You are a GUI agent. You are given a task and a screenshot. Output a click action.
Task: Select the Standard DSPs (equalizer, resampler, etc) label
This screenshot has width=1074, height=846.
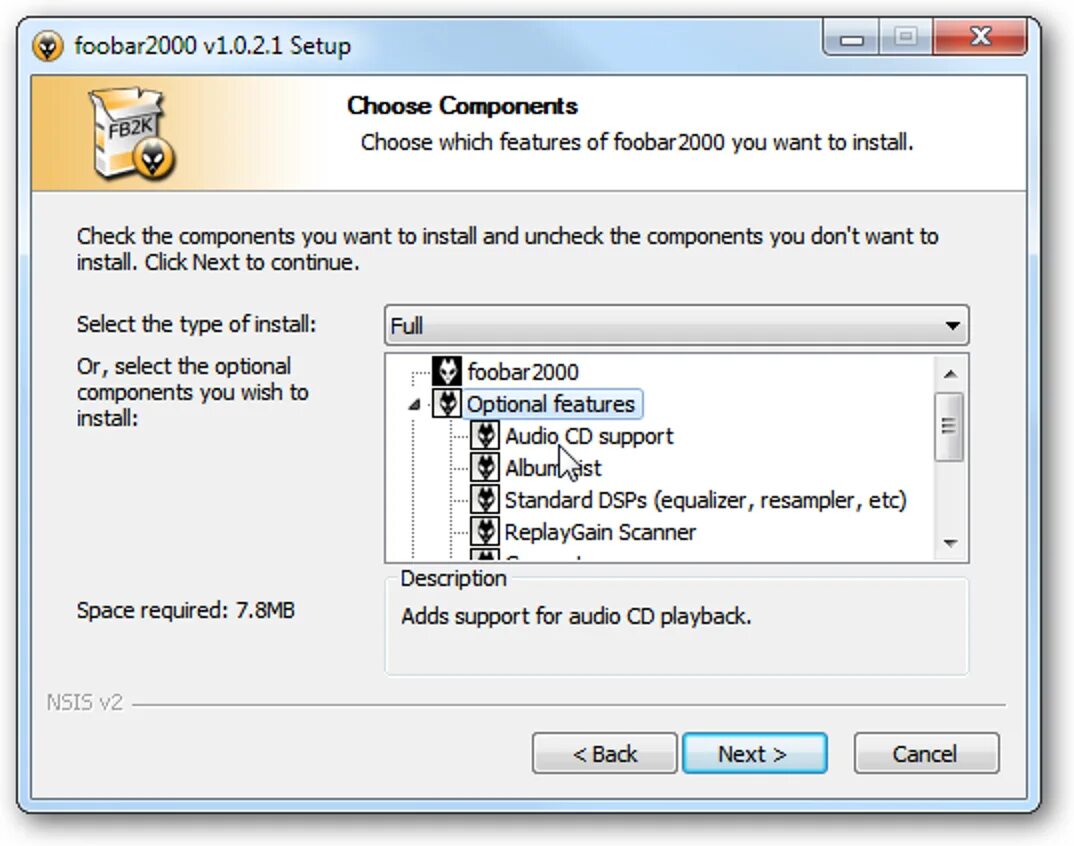coord(705,500)
